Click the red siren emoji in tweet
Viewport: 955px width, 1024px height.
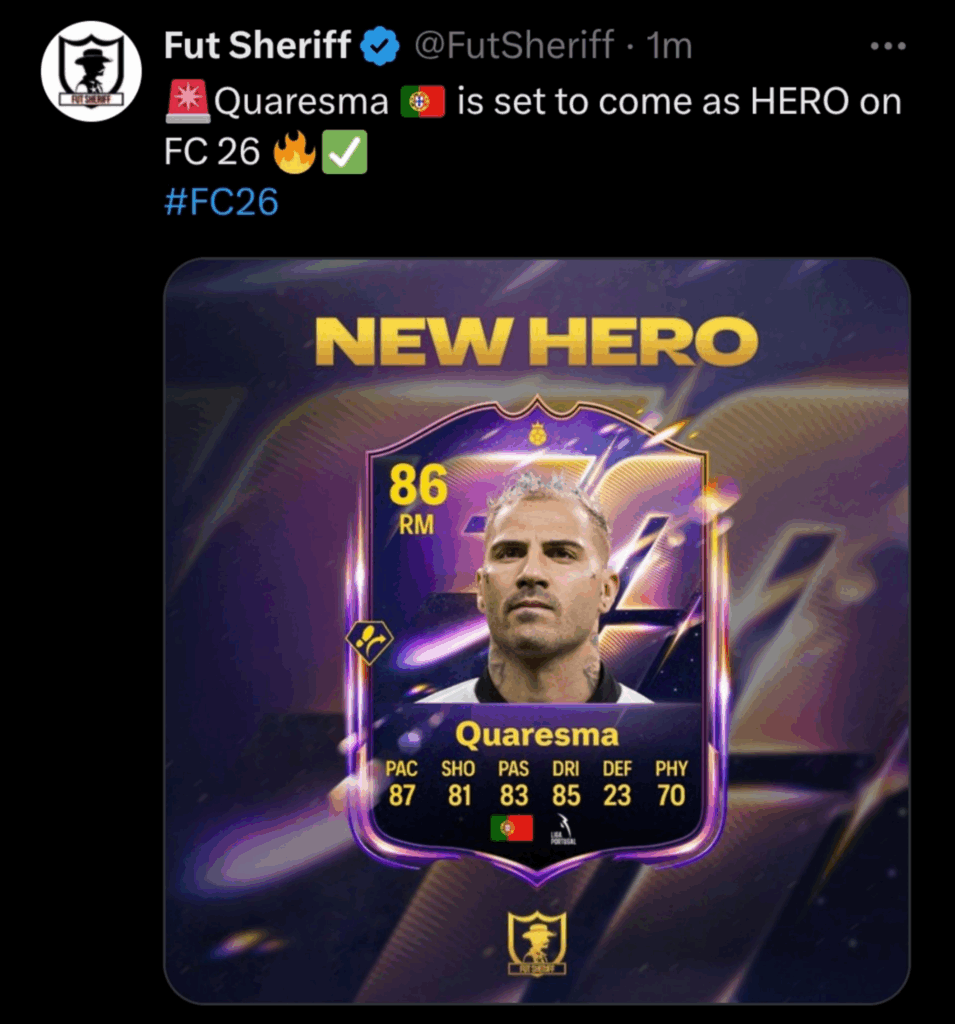187,101
